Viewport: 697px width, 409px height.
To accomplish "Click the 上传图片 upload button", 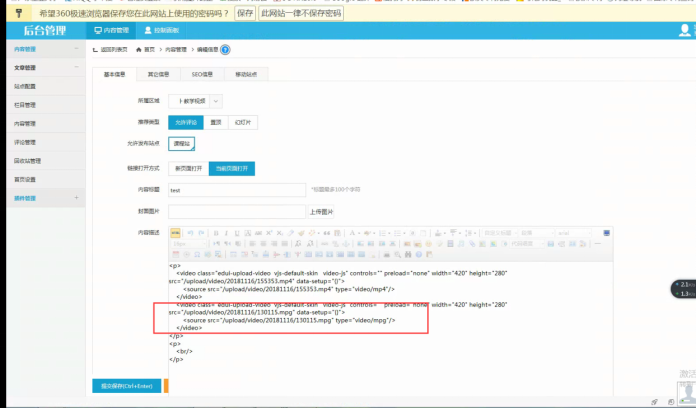I will (321, 212).
